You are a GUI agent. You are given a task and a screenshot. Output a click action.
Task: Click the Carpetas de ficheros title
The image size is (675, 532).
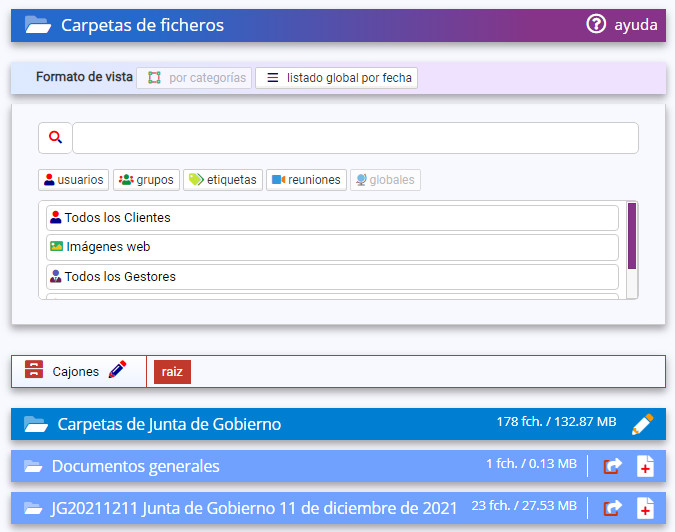pos(142,25)
